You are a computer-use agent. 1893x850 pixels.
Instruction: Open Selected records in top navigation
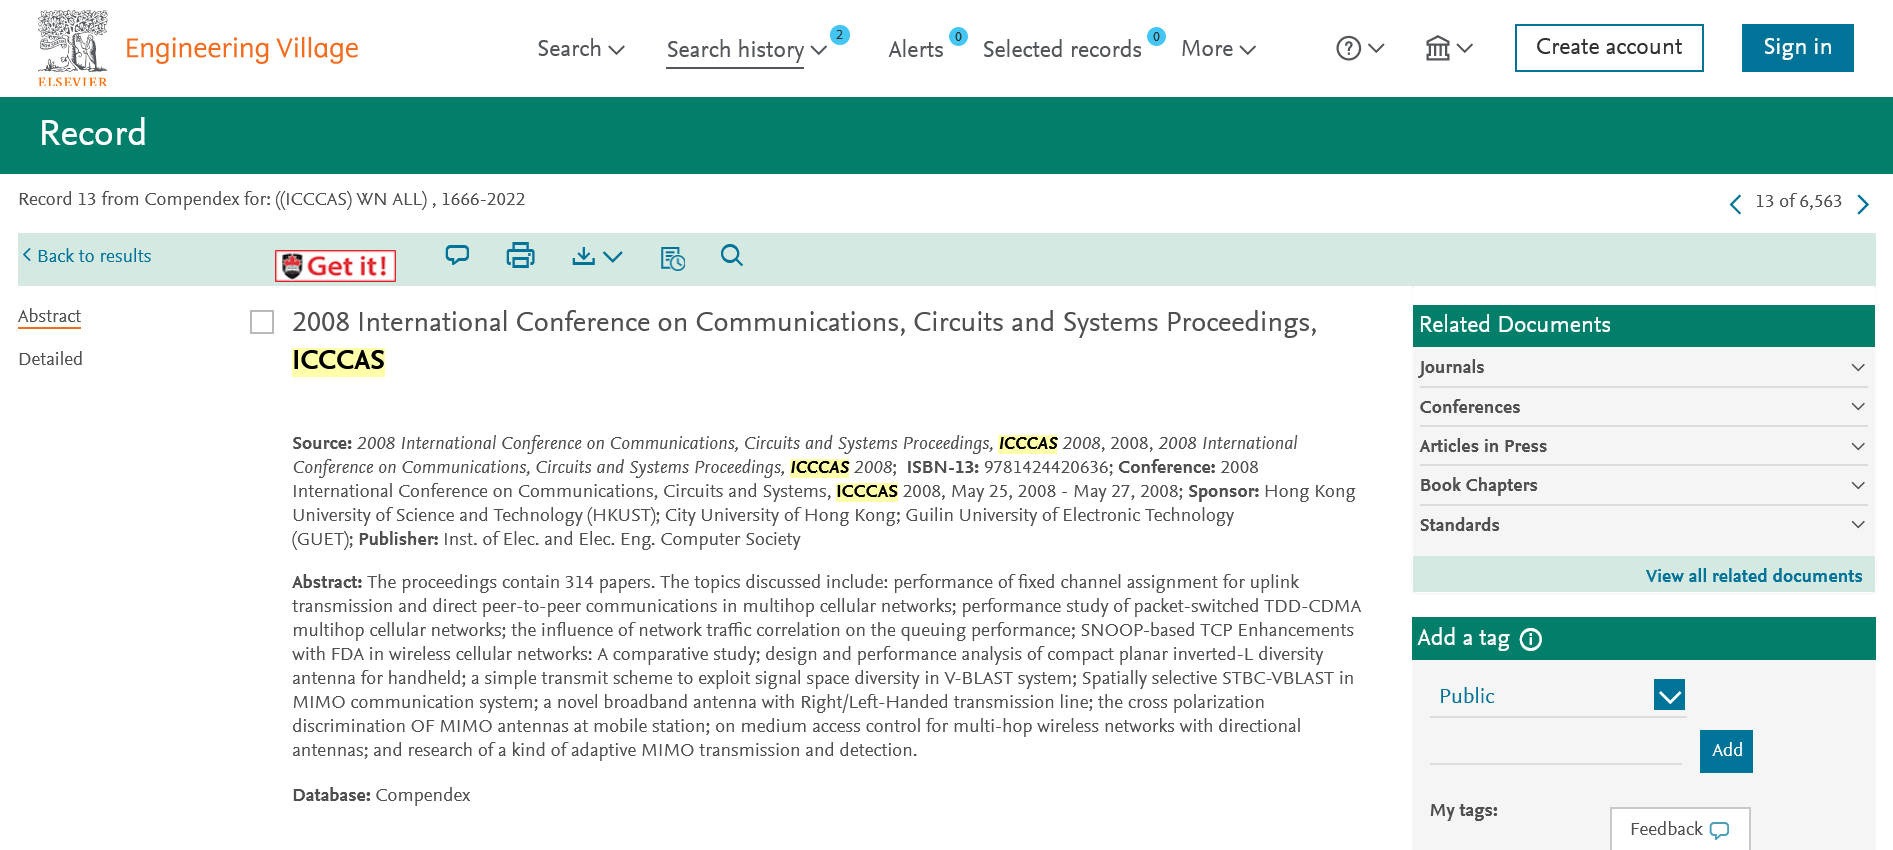[1062, 49]
